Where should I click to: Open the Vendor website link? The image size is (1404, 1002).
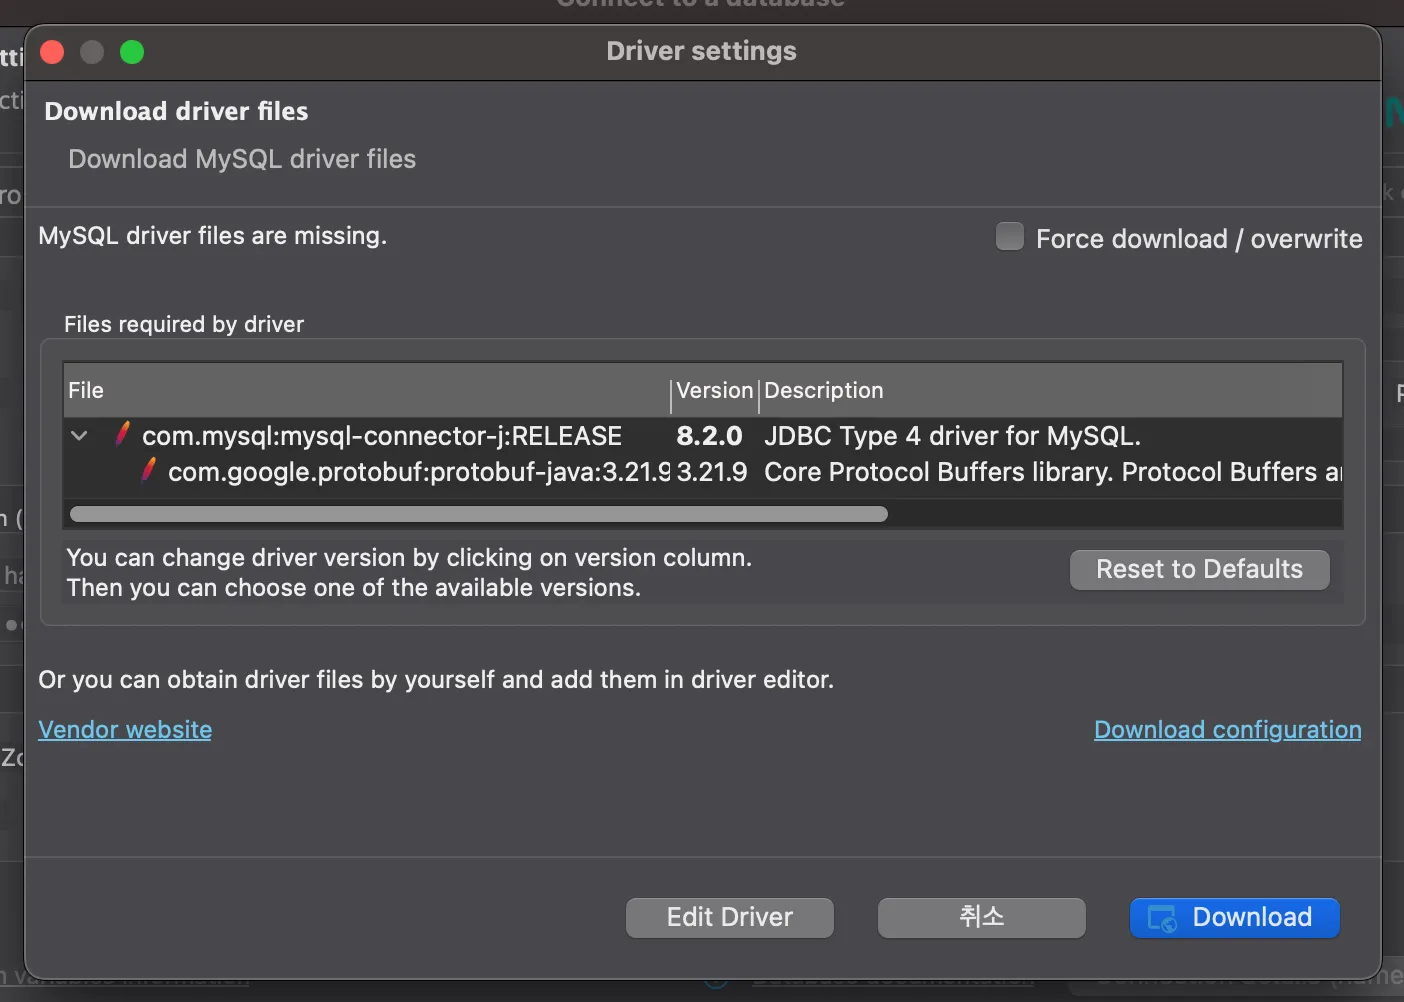[125, 730]
